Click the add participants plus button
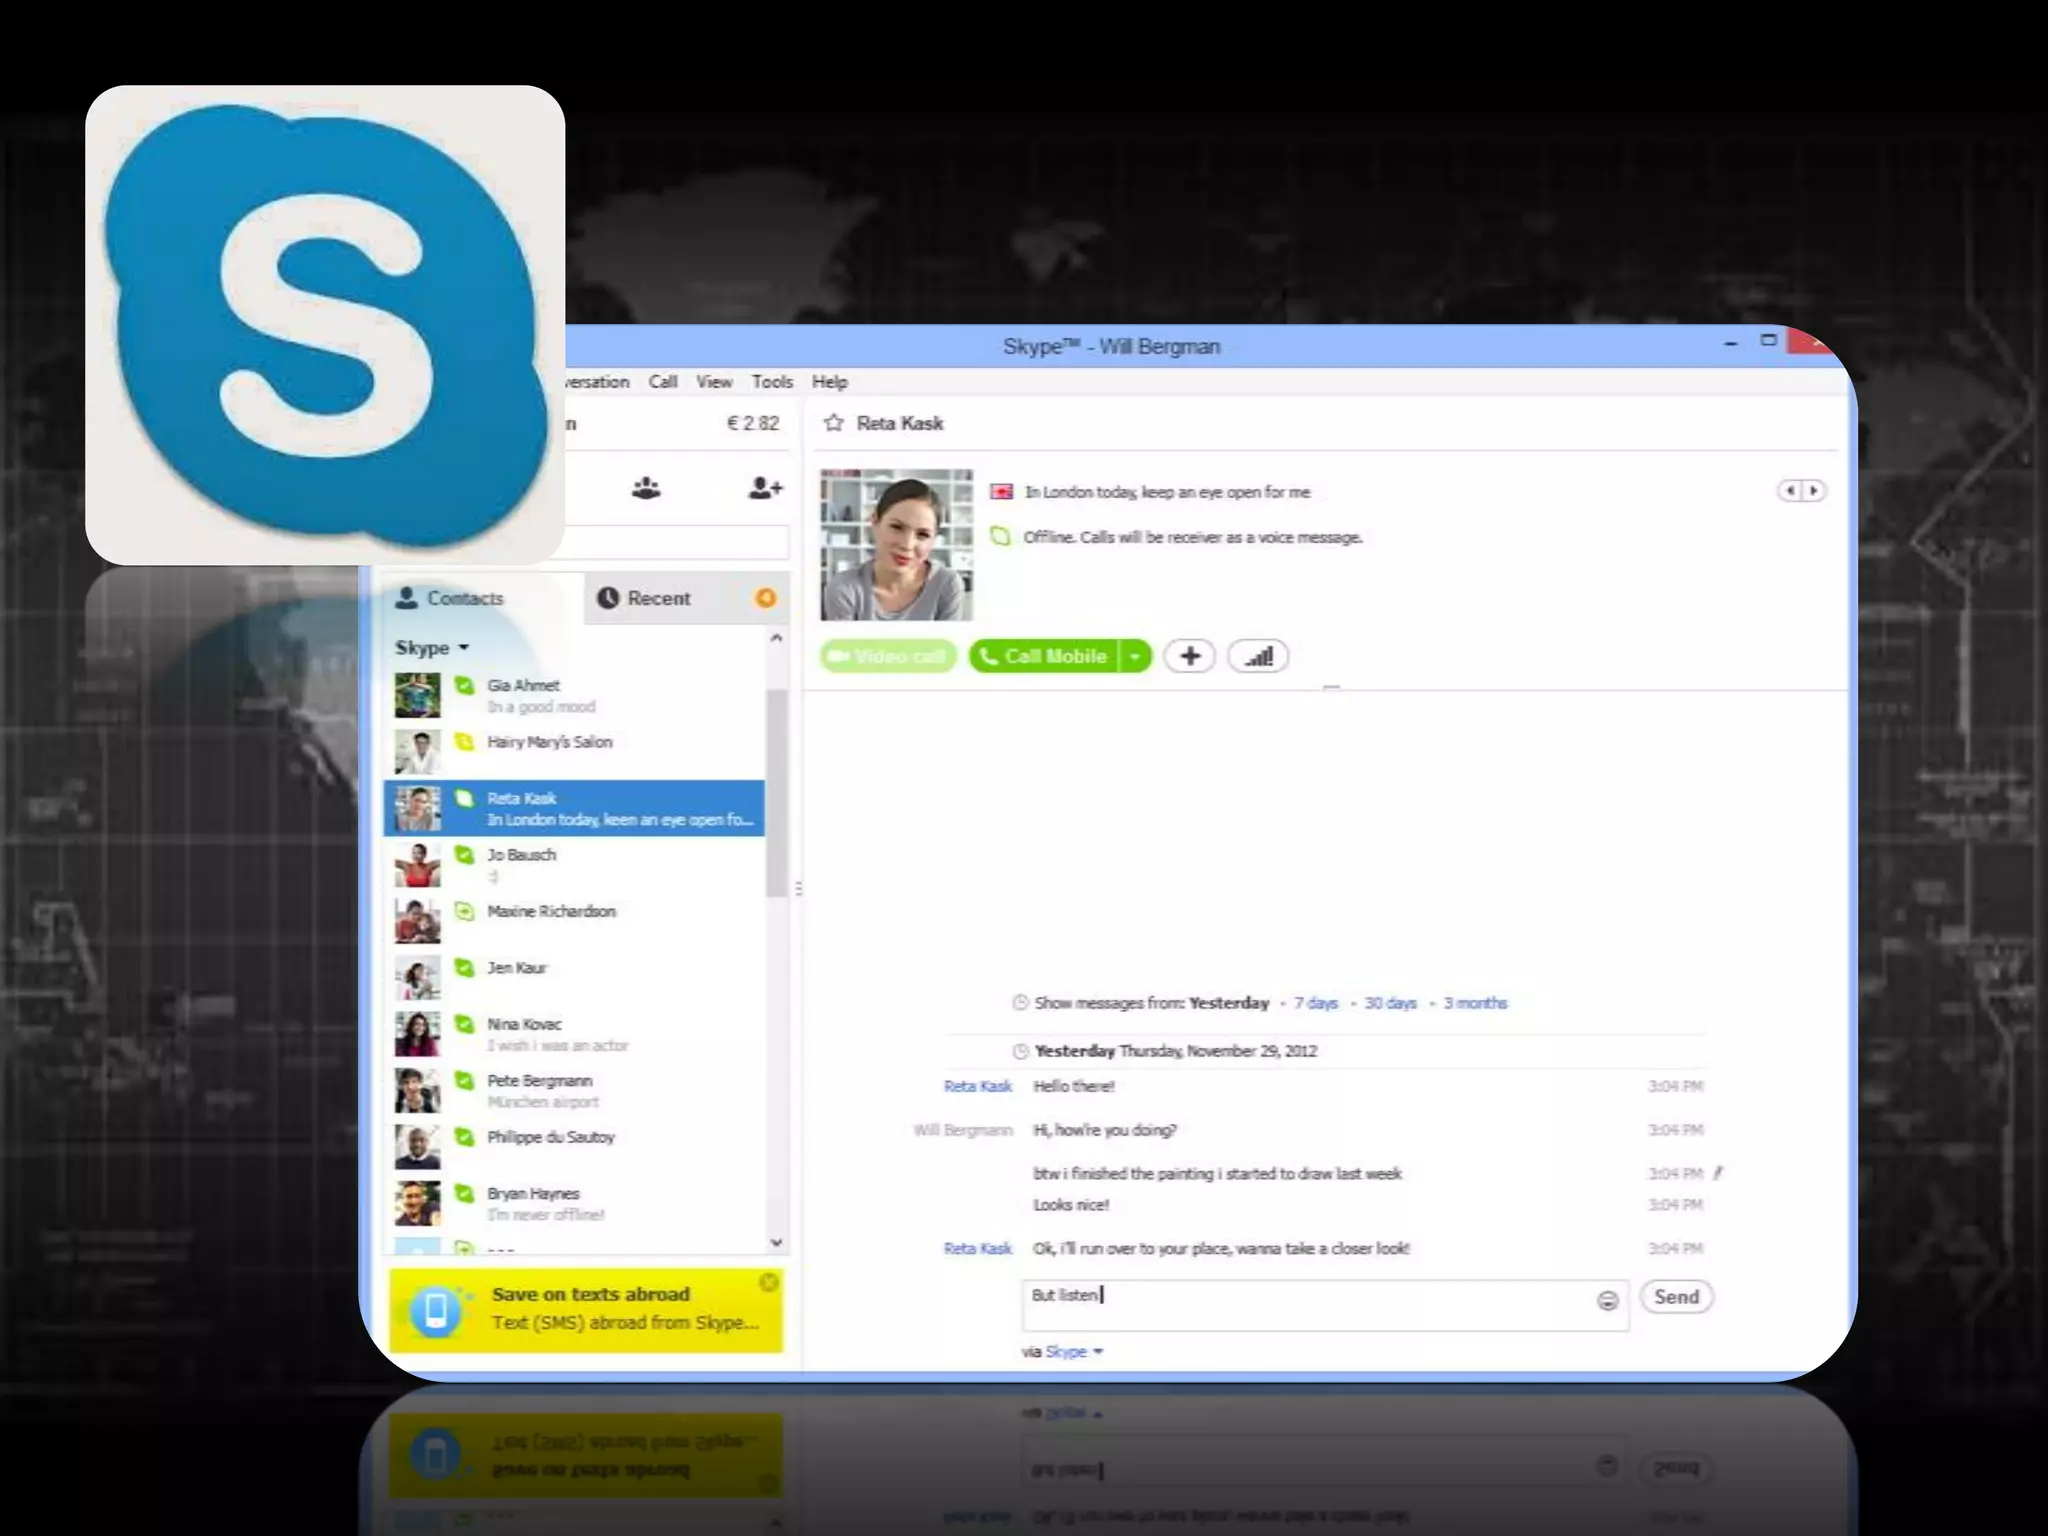 tap(1189, 656)
